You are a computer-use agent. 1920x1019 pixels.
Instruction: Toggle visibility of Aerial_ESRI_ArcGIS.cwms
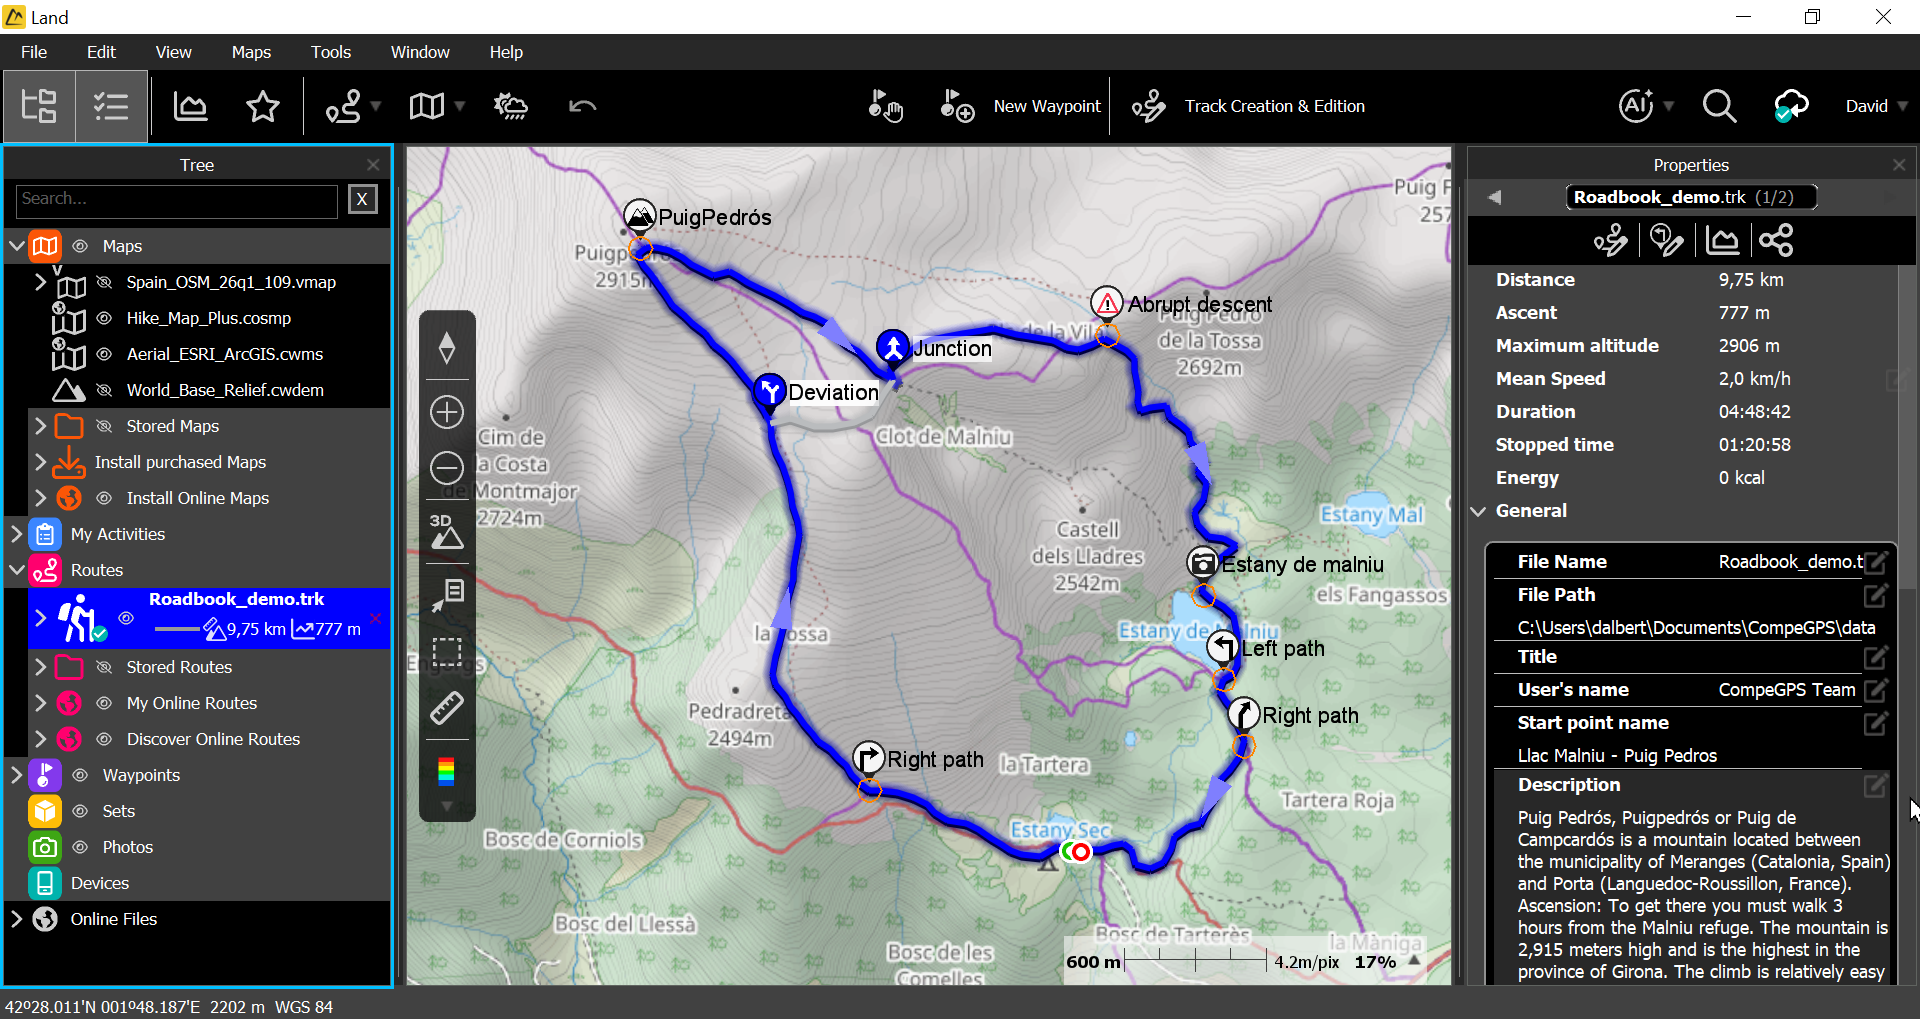[x=104, y=354]
